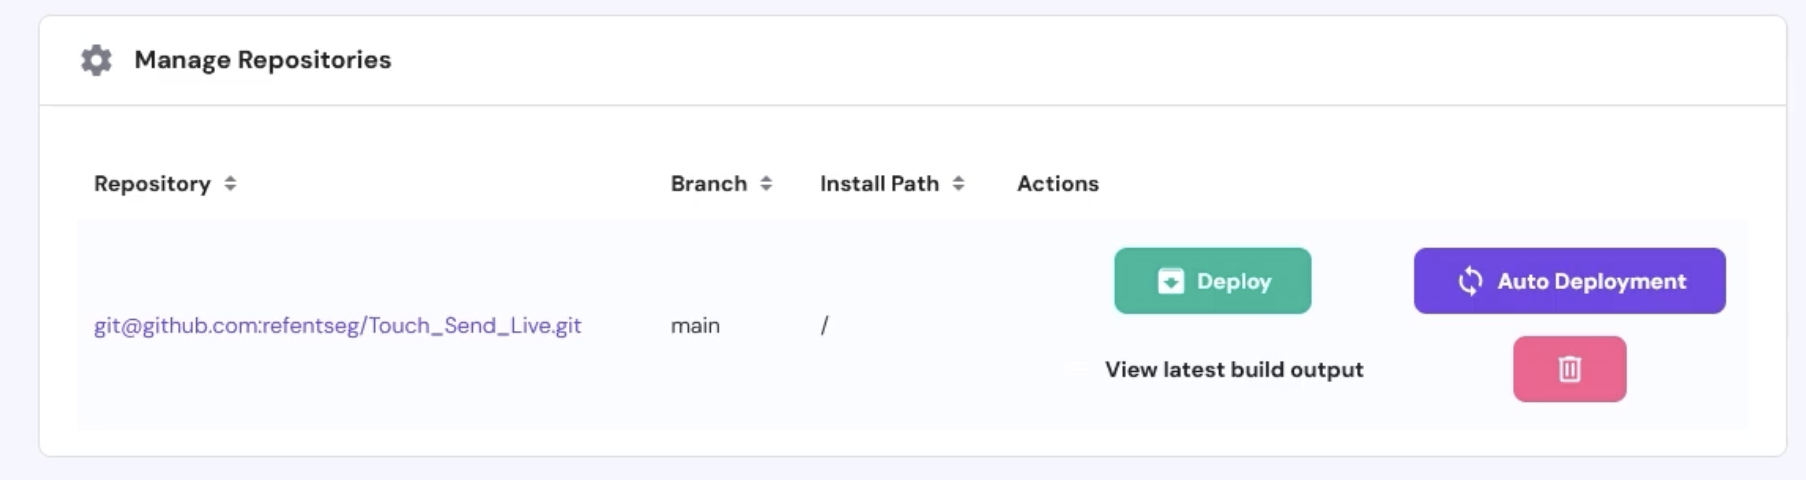The width and height of the screenshot is (1806, 480).
Task: Click the Deploy button's box icon
Action: 1170,282
